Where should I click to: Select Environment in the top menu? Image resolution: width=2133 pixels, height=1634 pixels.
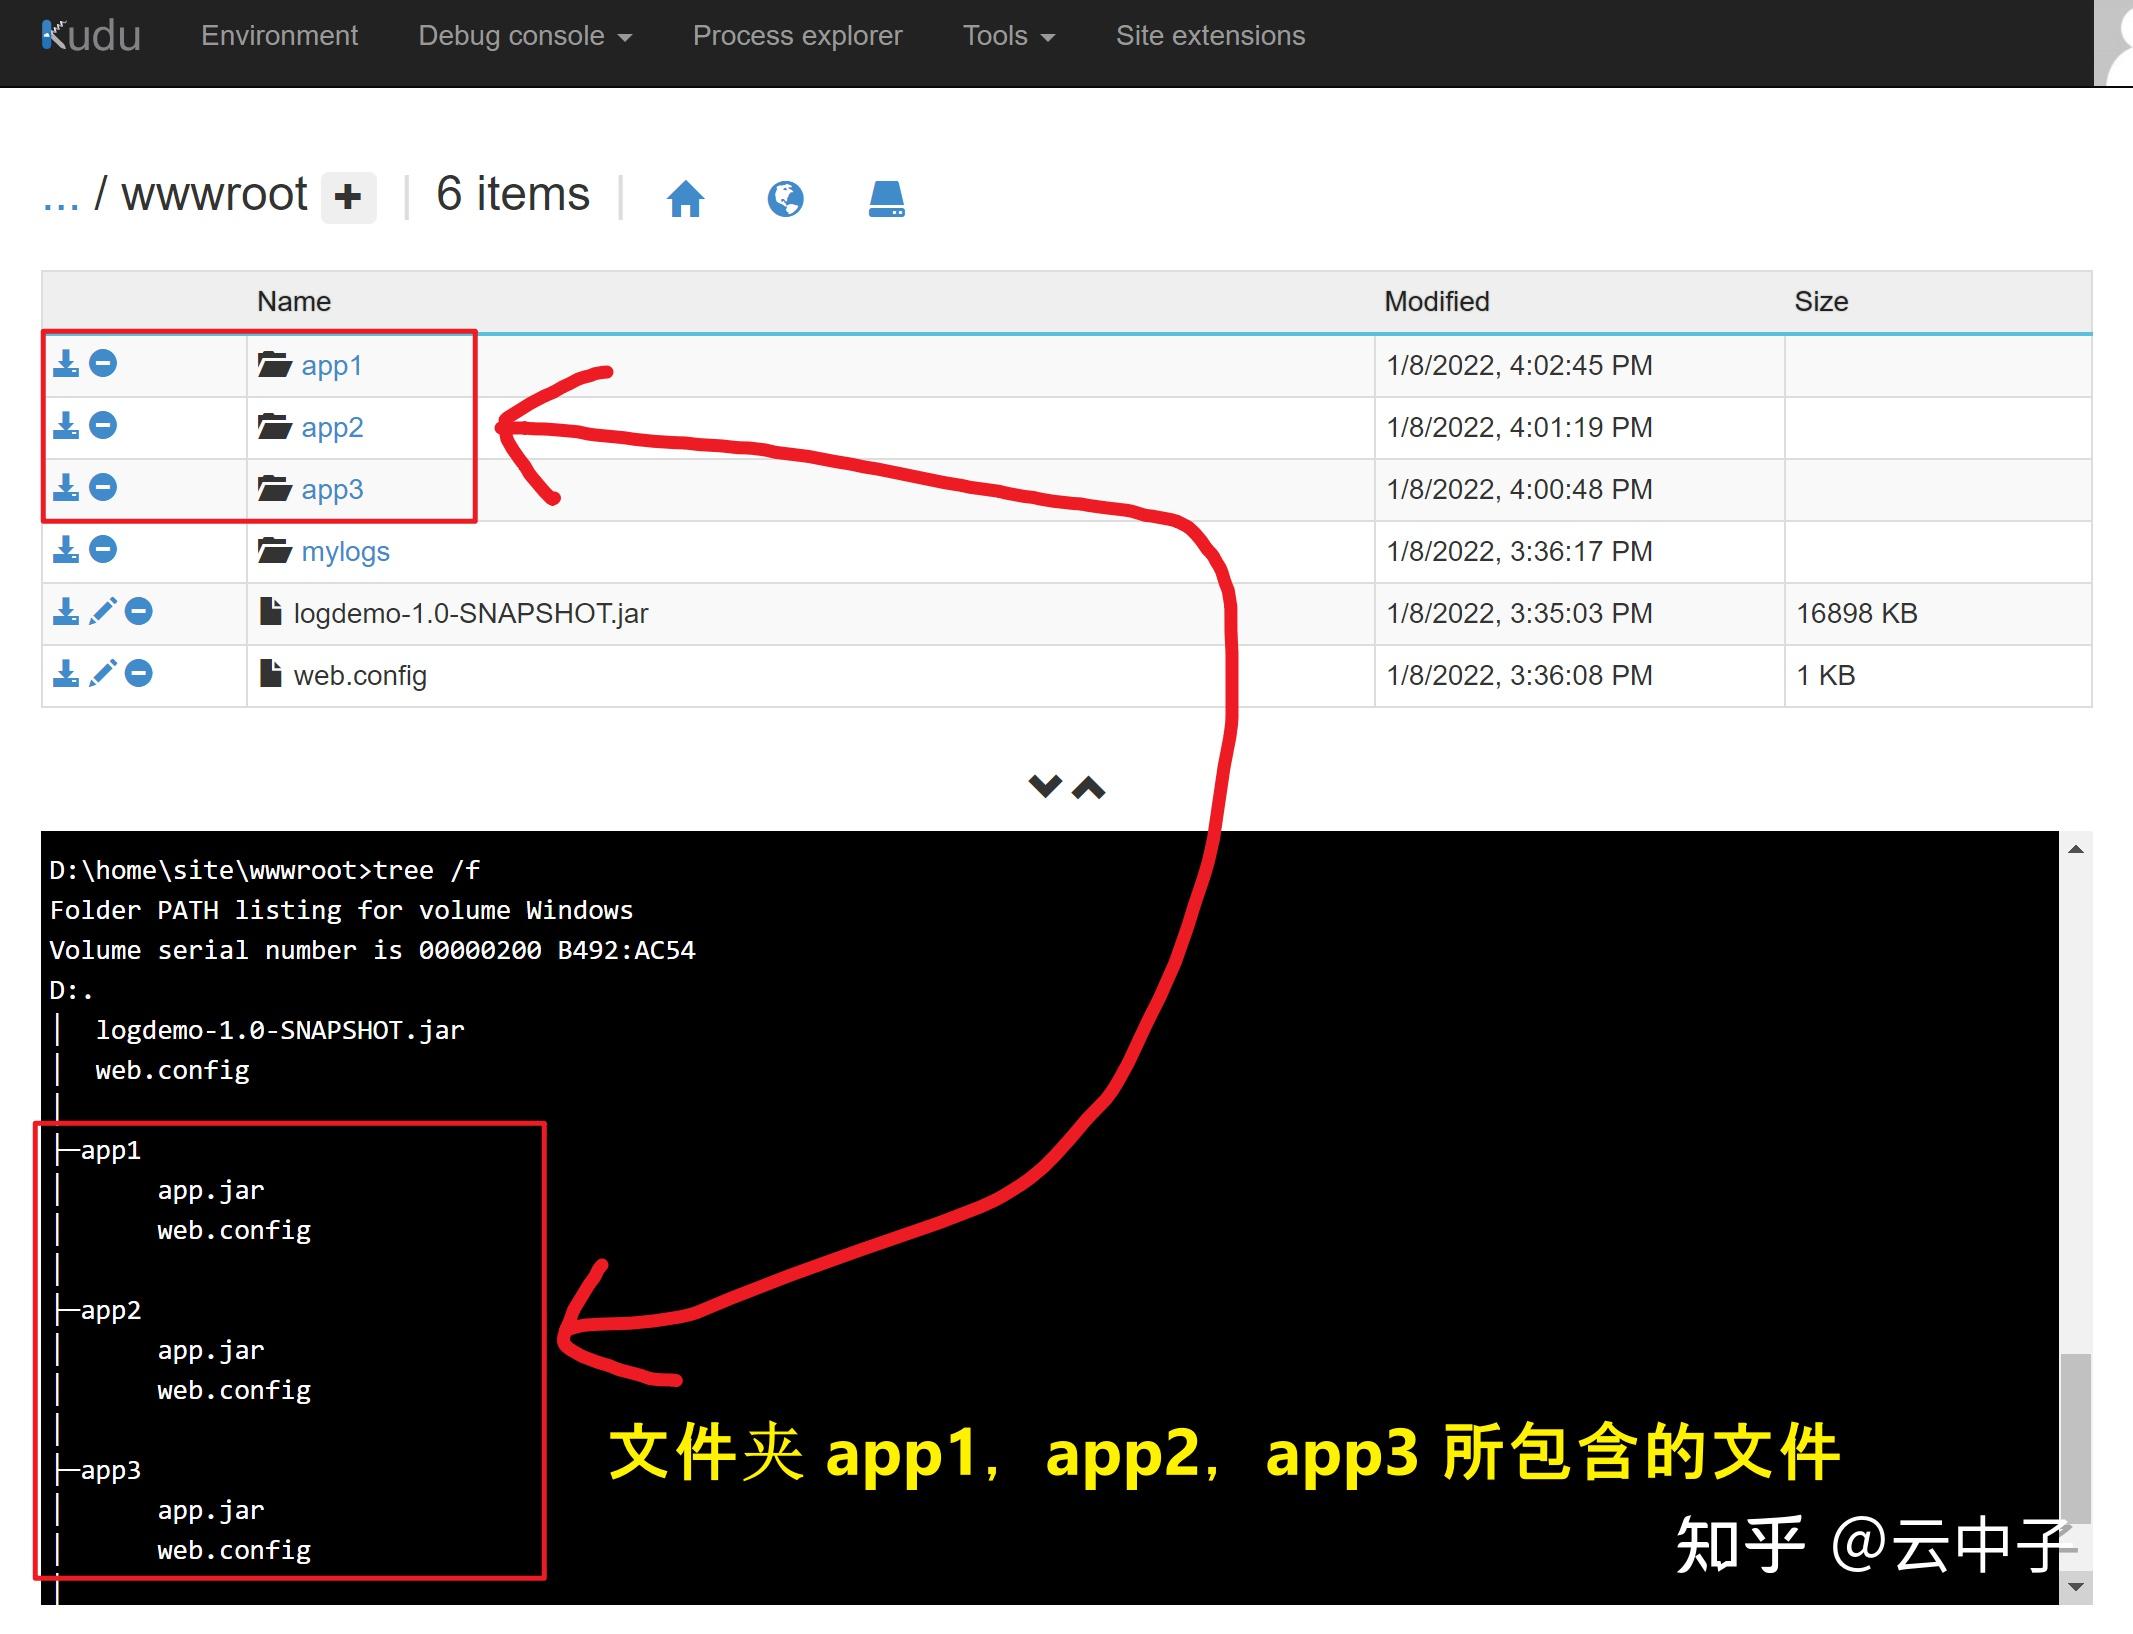pos(279,35)
